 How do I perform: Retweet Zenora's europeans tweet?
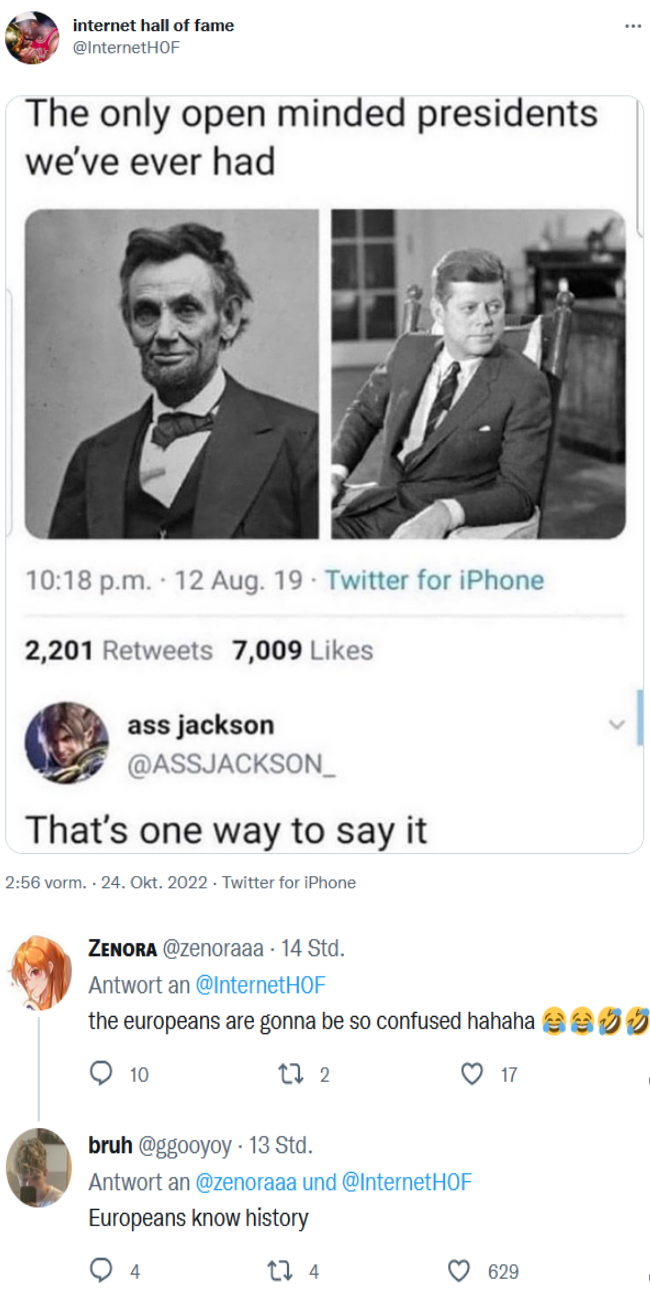coord(285,1074)
